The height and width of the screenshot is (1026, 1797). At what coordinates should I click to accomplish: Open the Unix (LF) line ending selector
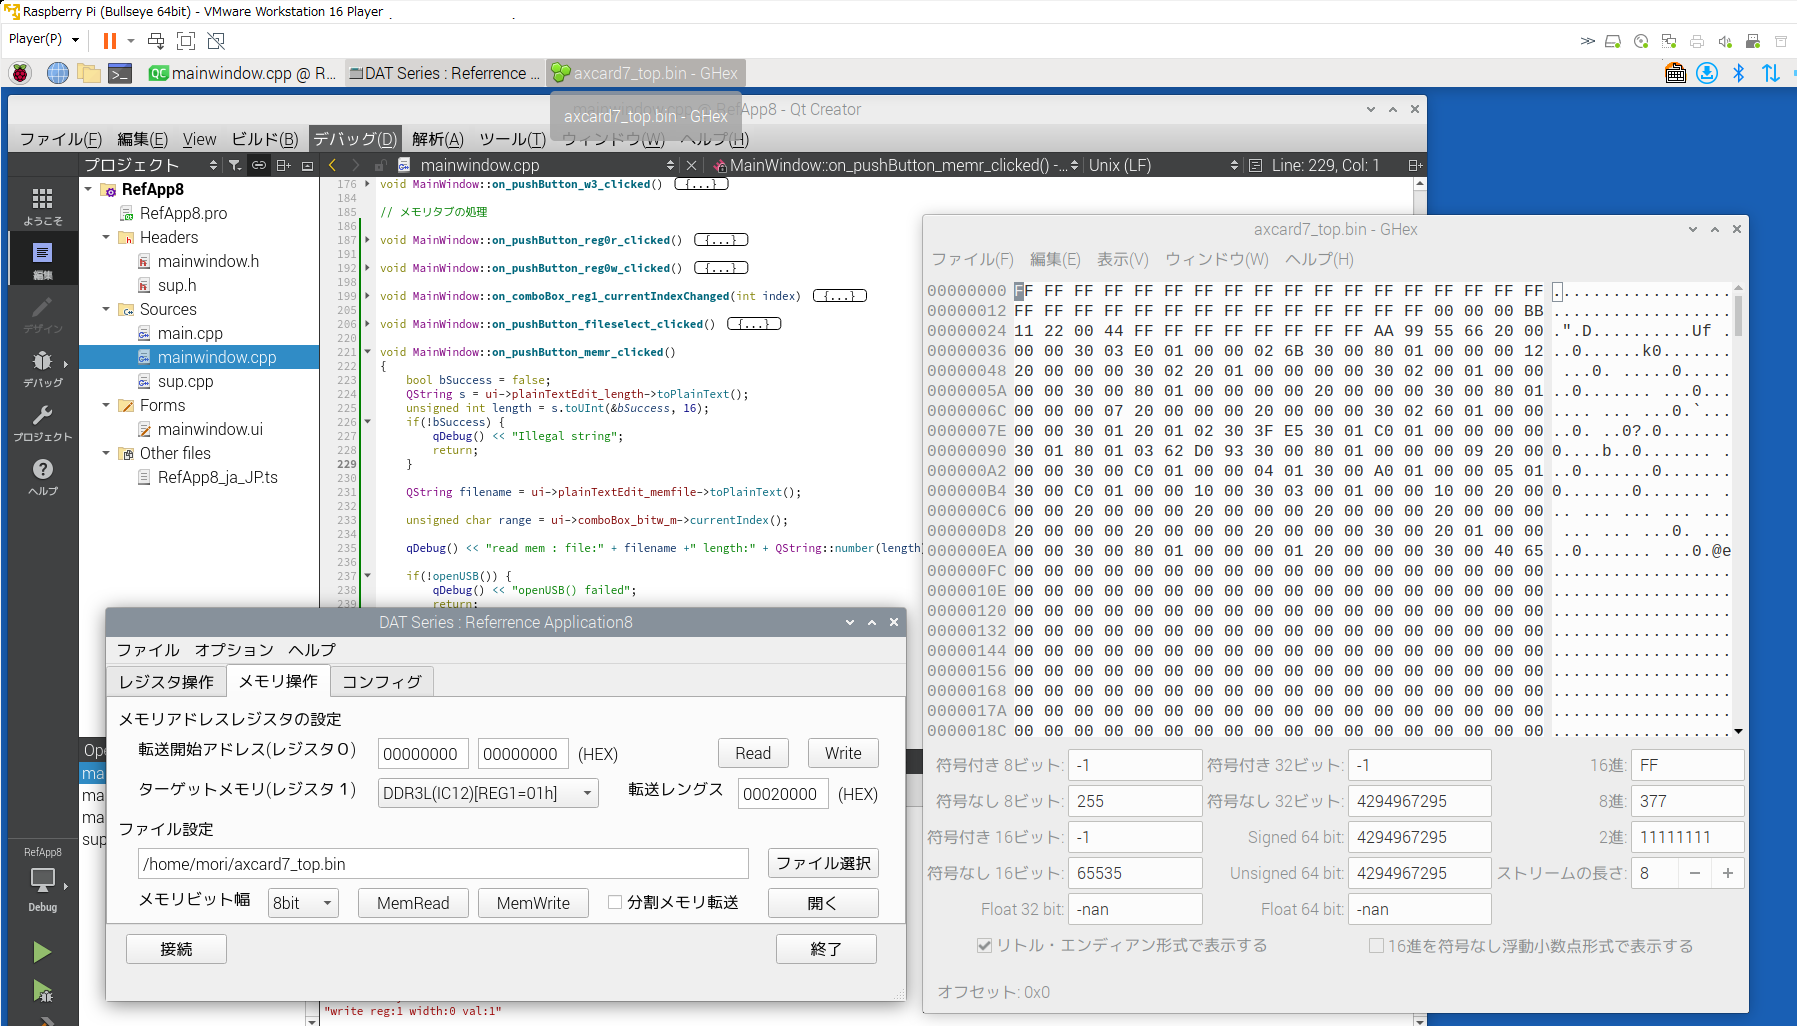(x=1163, y=165)
